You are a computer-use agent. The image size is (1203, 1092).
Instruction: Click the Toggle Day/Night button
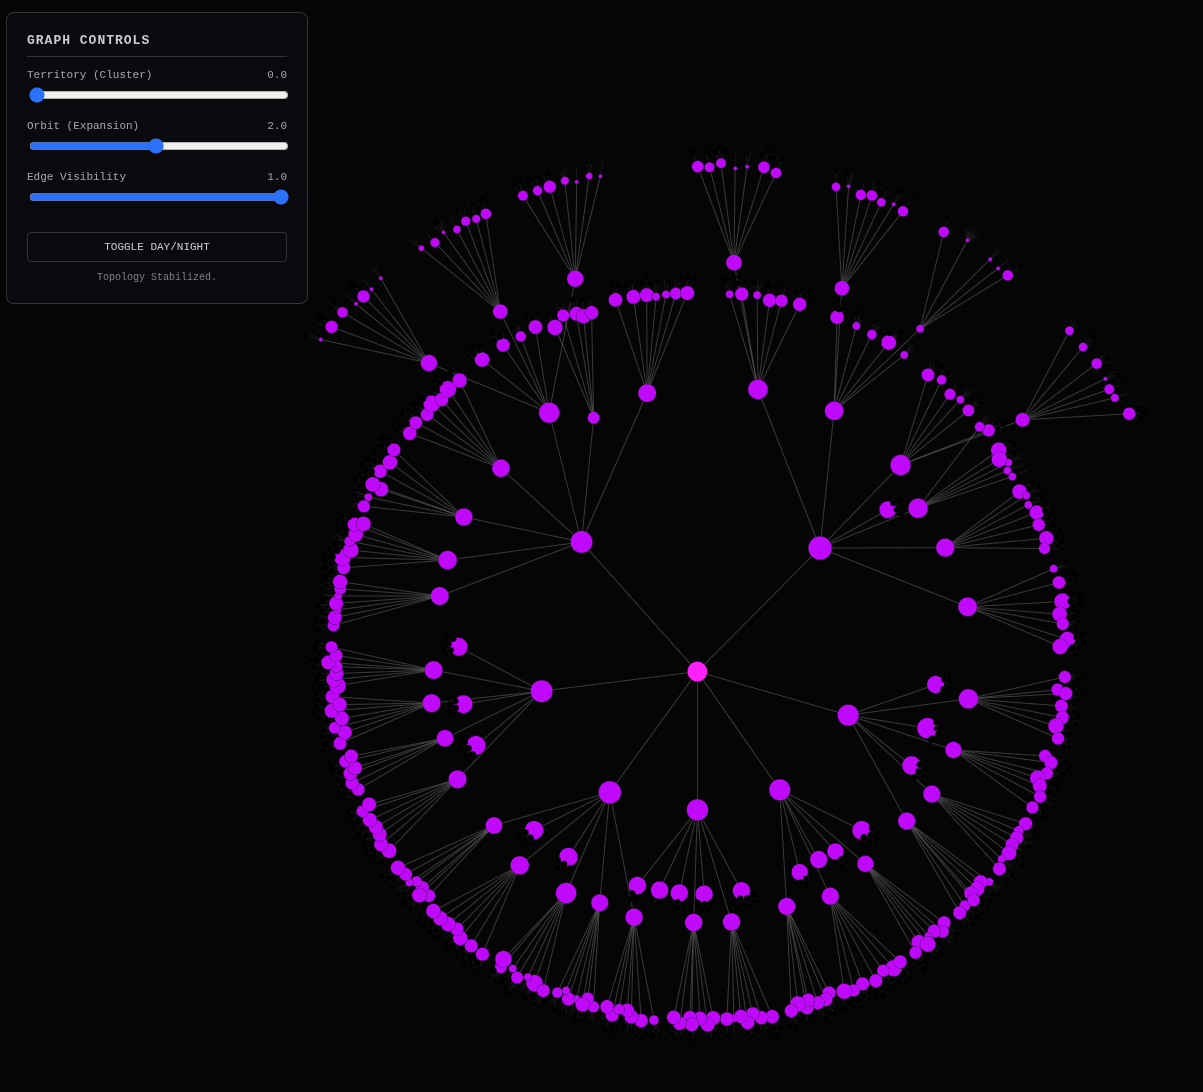(157, 247)
